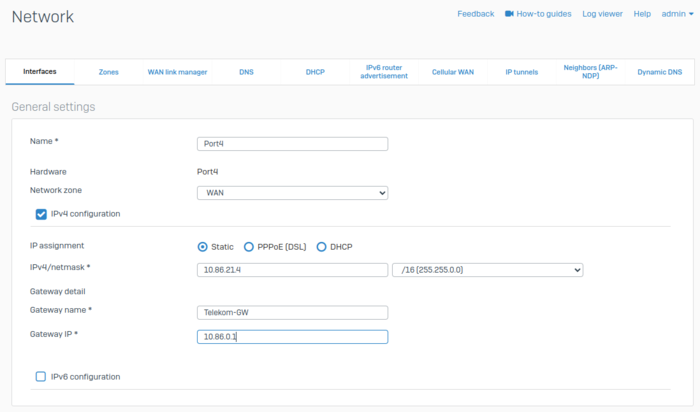The width and height of the screenshot is (700, 412).
Task: Open the Neighbors (ARP-NDP) tab
Action: click(590, 72)
